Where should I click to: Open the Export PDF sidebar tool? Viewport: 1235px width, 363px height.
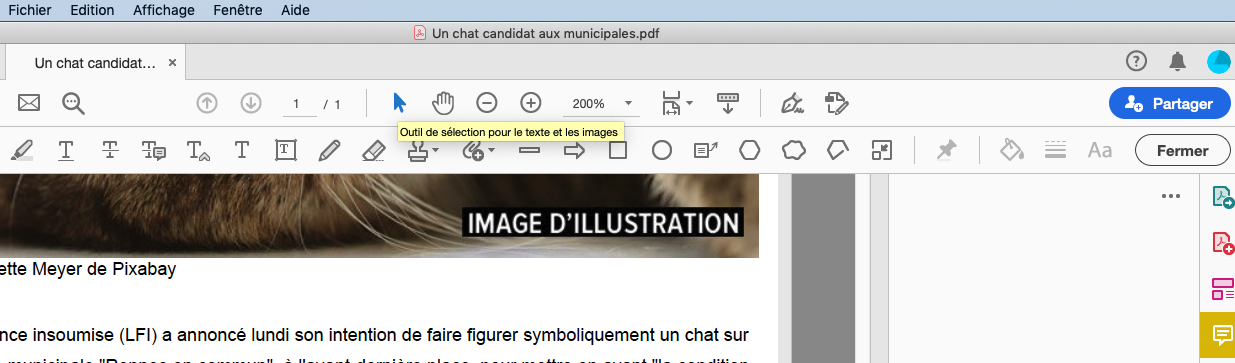coord(1222,196)
